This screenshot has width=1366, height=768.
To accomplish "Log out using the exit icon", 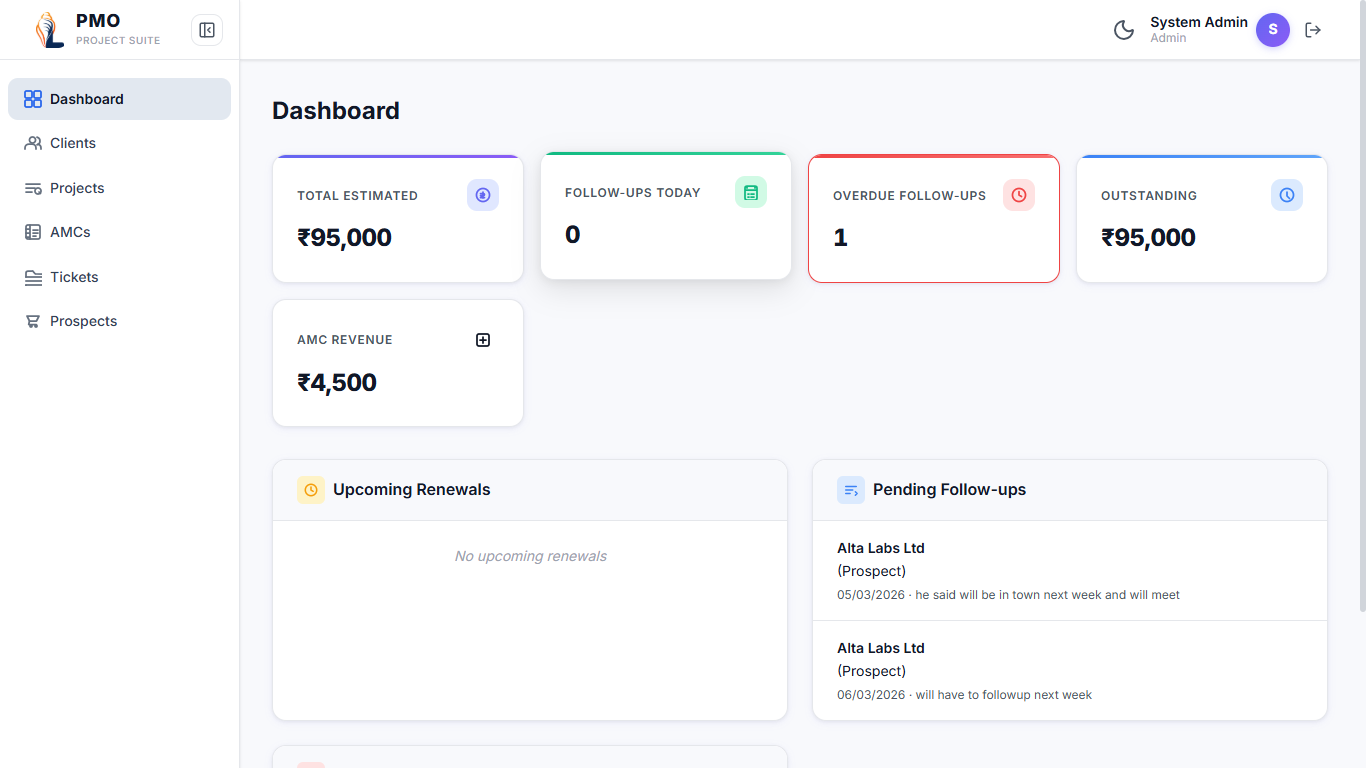I will point(1313,30).
